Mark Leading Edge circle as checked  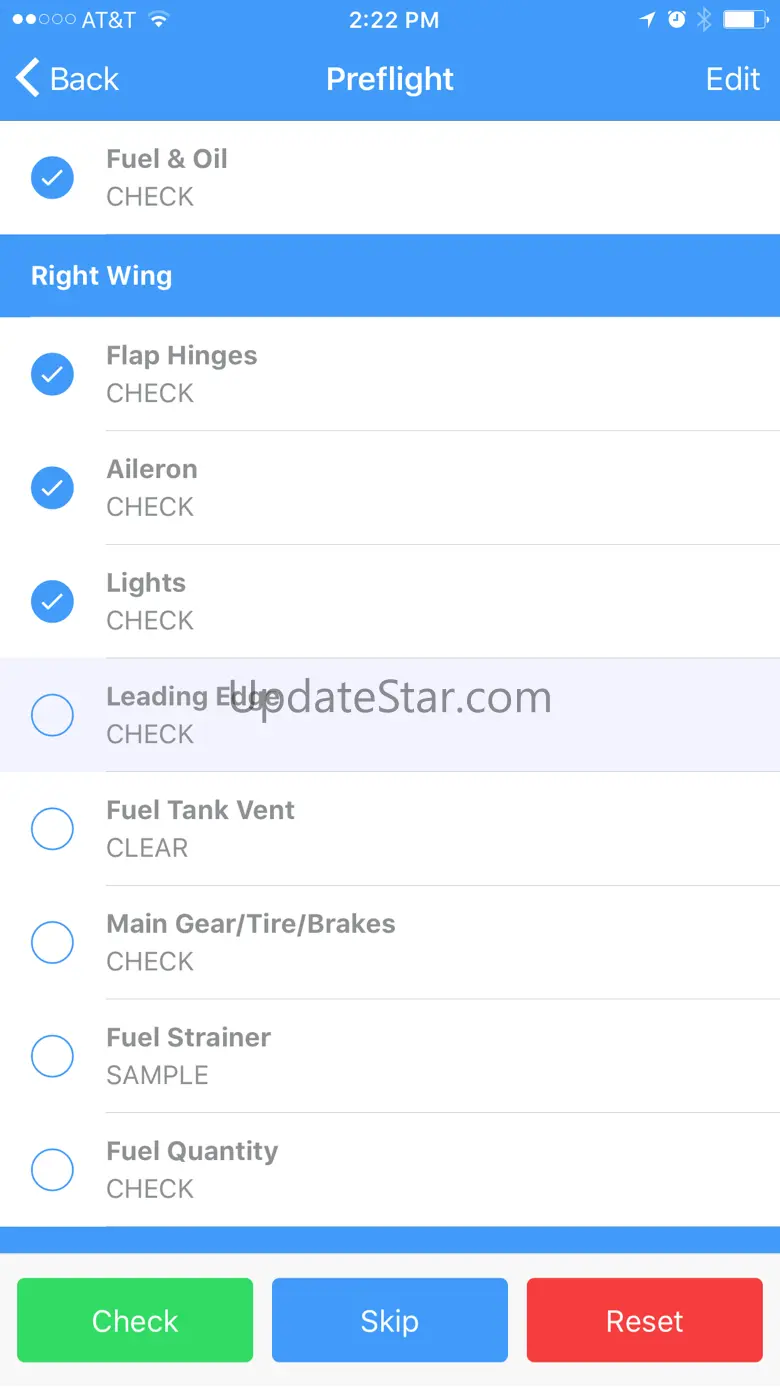tap(52, 715)
